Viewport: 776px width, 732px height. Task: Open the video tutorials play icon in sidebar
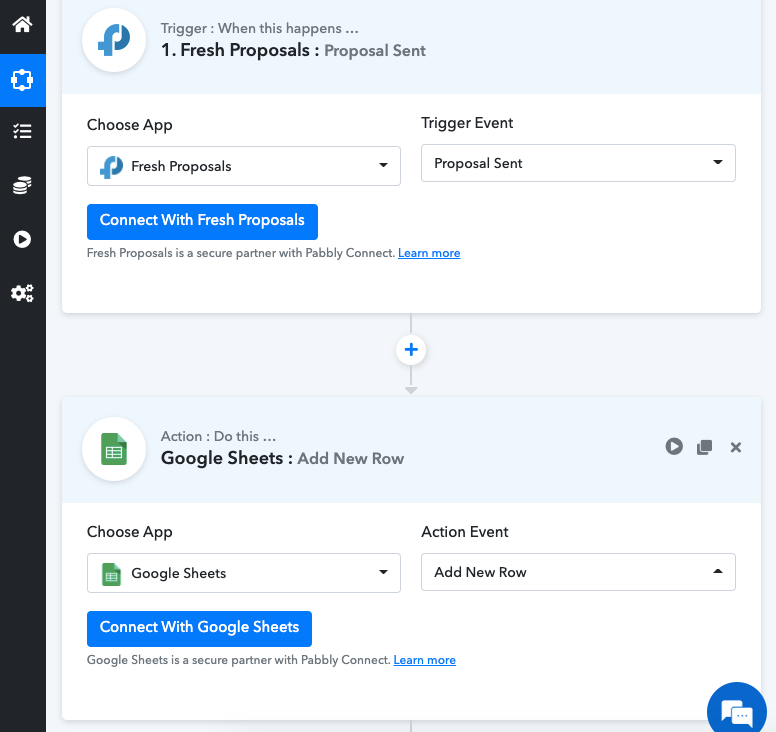[22, 239]
